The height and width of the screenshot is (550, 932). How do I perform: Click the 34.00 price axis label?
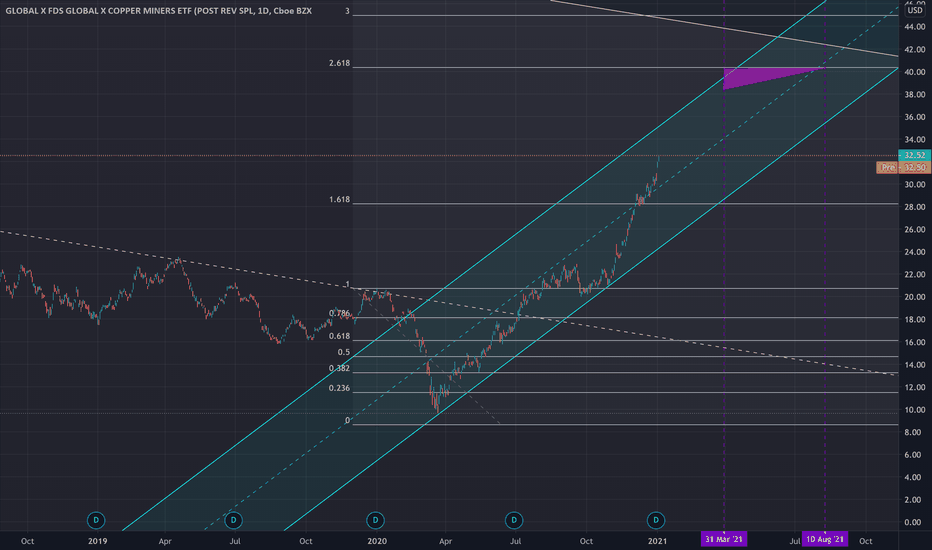(915, 140)
